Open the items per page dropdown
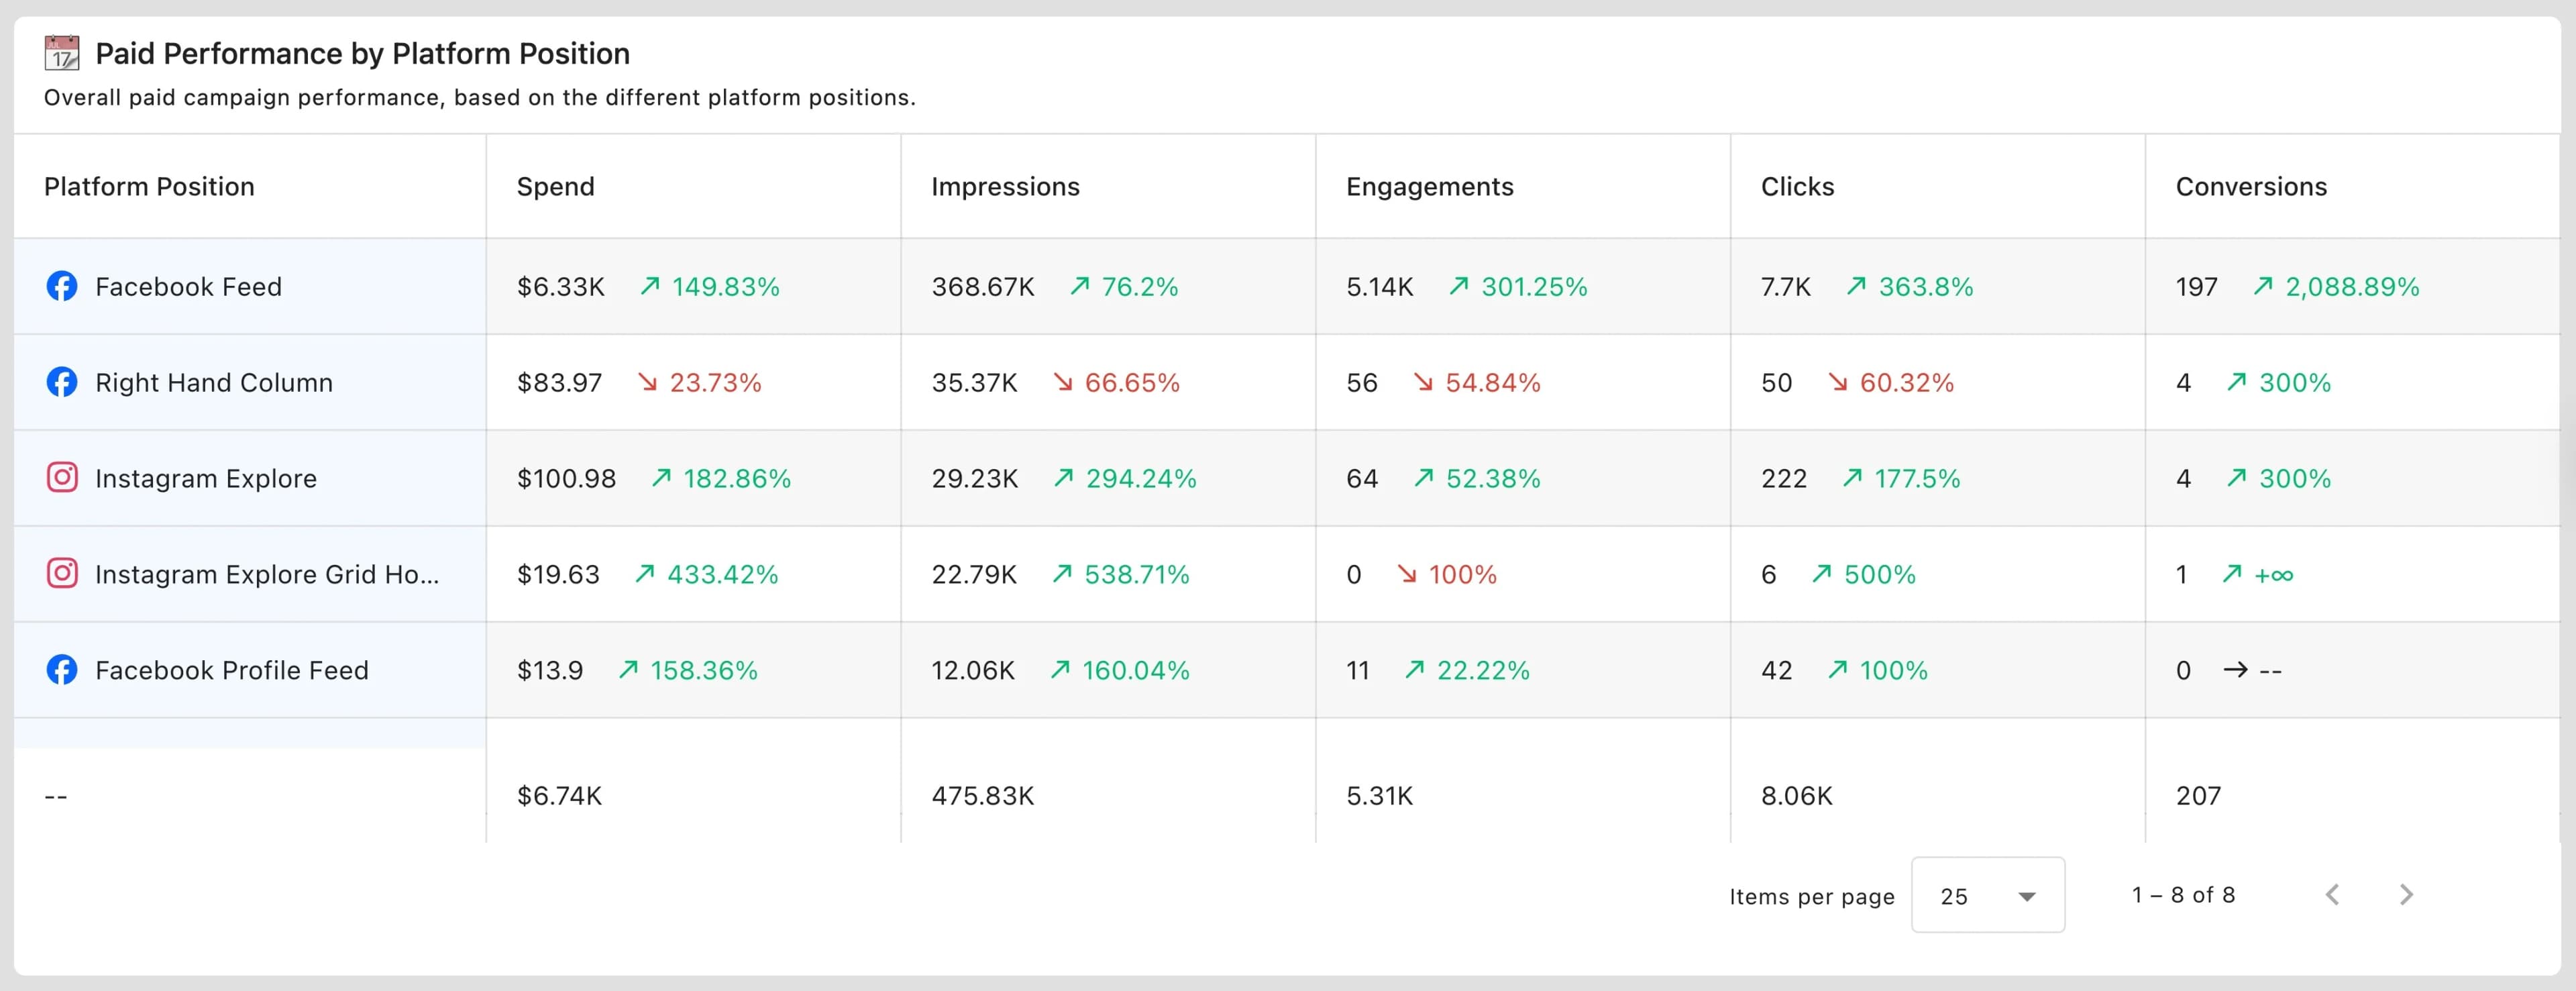This screenshot has height=991, width=2576. click(1986, 895)
